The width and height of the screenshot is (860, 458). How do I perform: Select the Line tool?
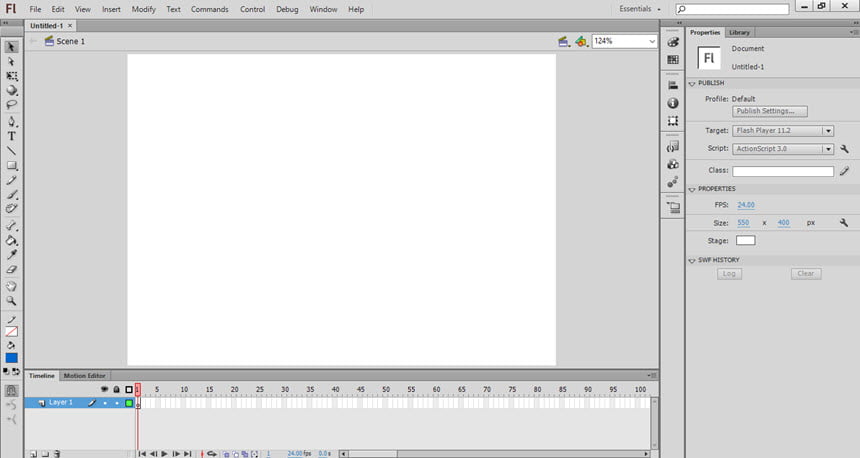click(12, 151)
